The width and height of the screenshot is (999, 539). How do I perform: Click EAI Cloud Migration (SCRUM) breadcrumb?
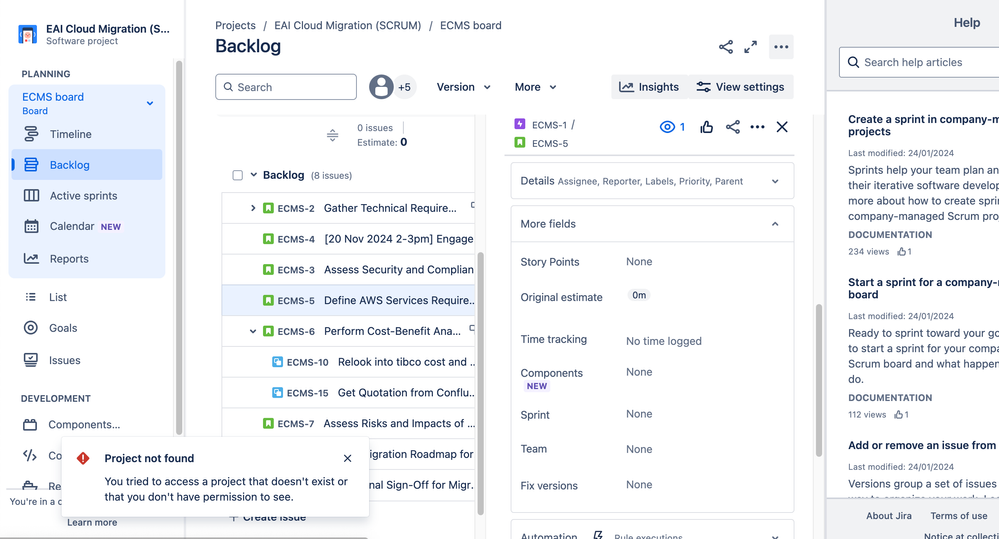(x=348, y=25)
